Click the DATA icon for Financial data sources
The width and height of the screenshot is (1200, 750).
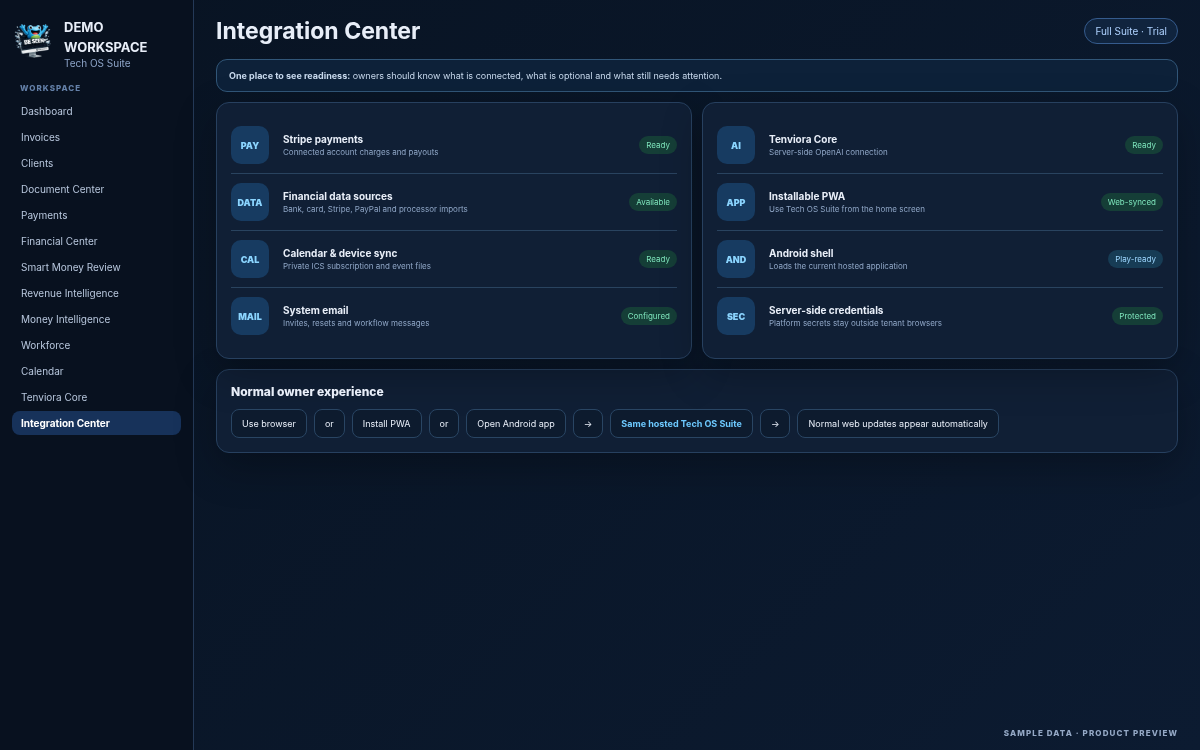[250, 202]
